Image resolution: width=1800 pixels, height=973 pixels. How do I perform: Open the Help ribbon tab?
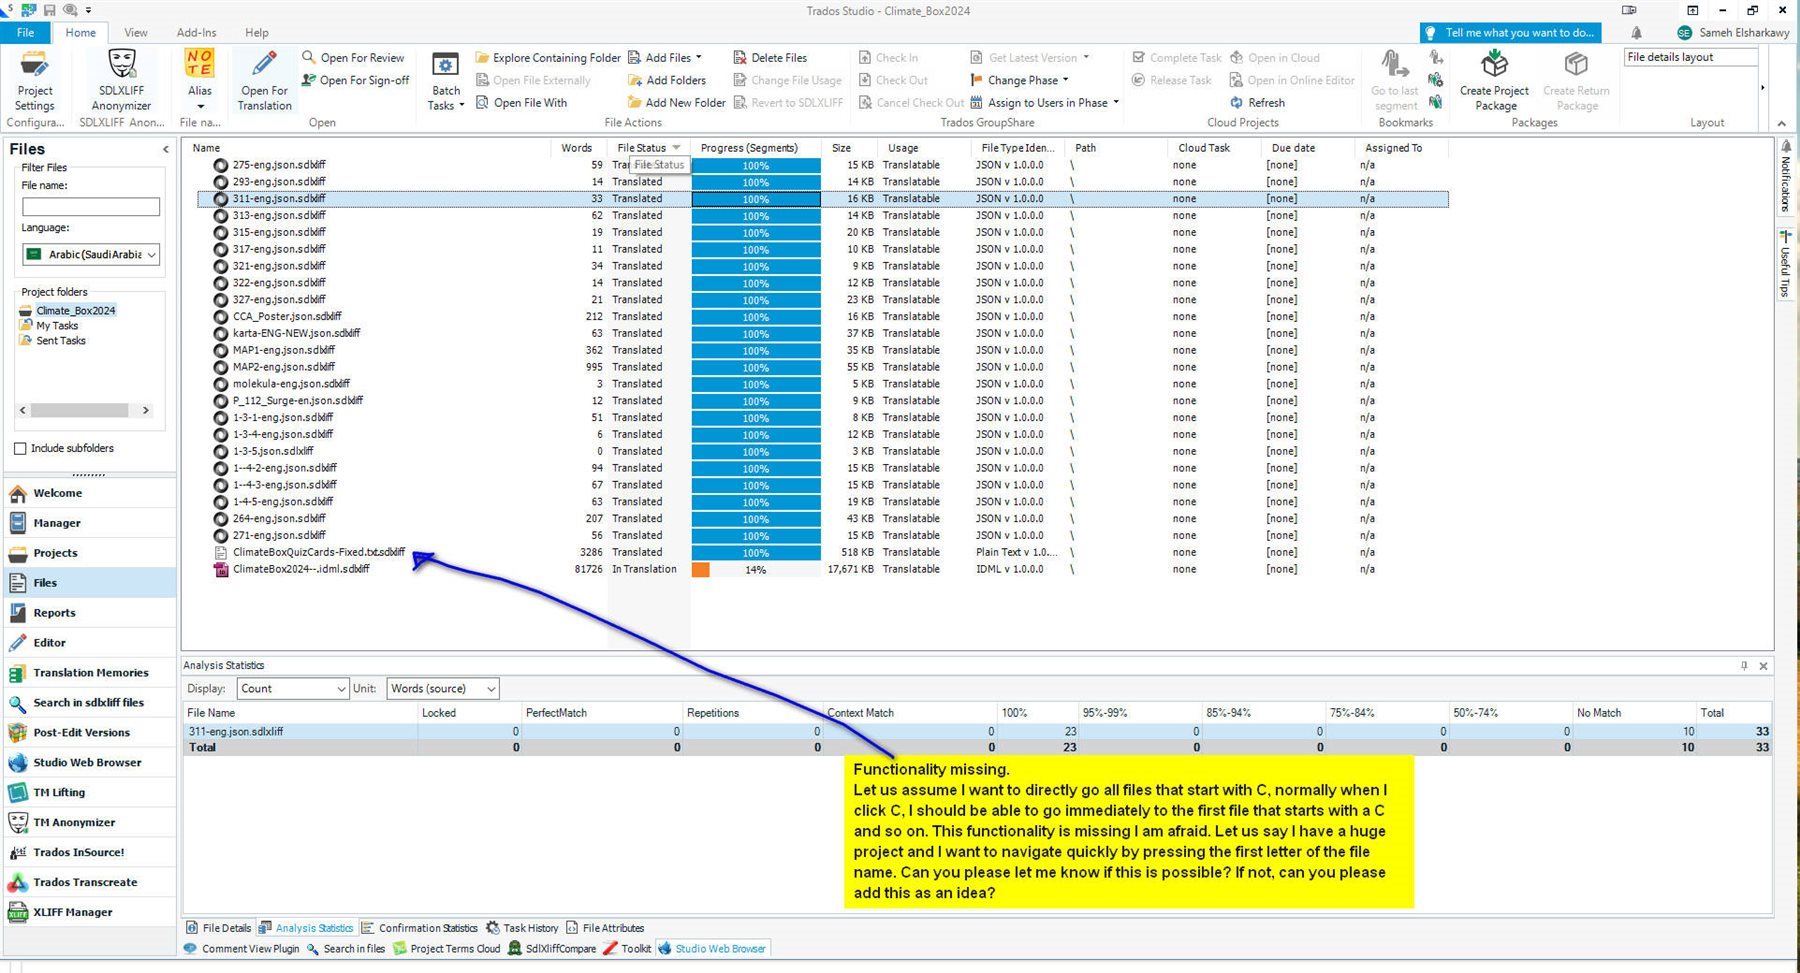[x=257, y=33]
